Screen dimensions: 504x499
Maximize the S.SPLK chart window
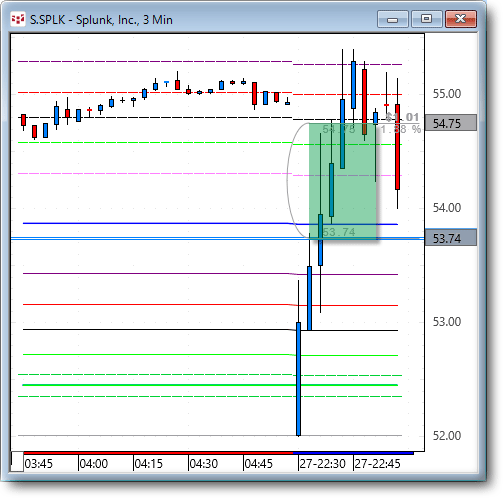tap(426, 19)
